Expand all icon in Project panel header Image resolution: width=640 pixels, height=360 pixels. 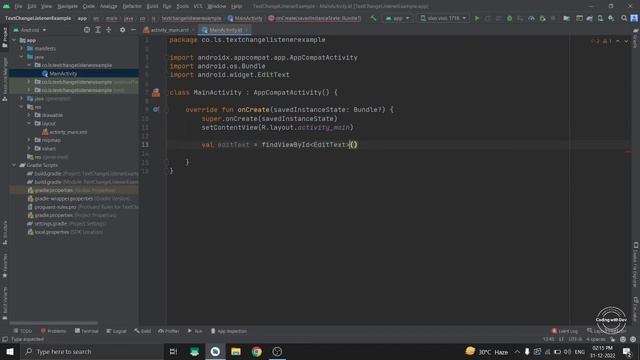[x=98, y=30]
